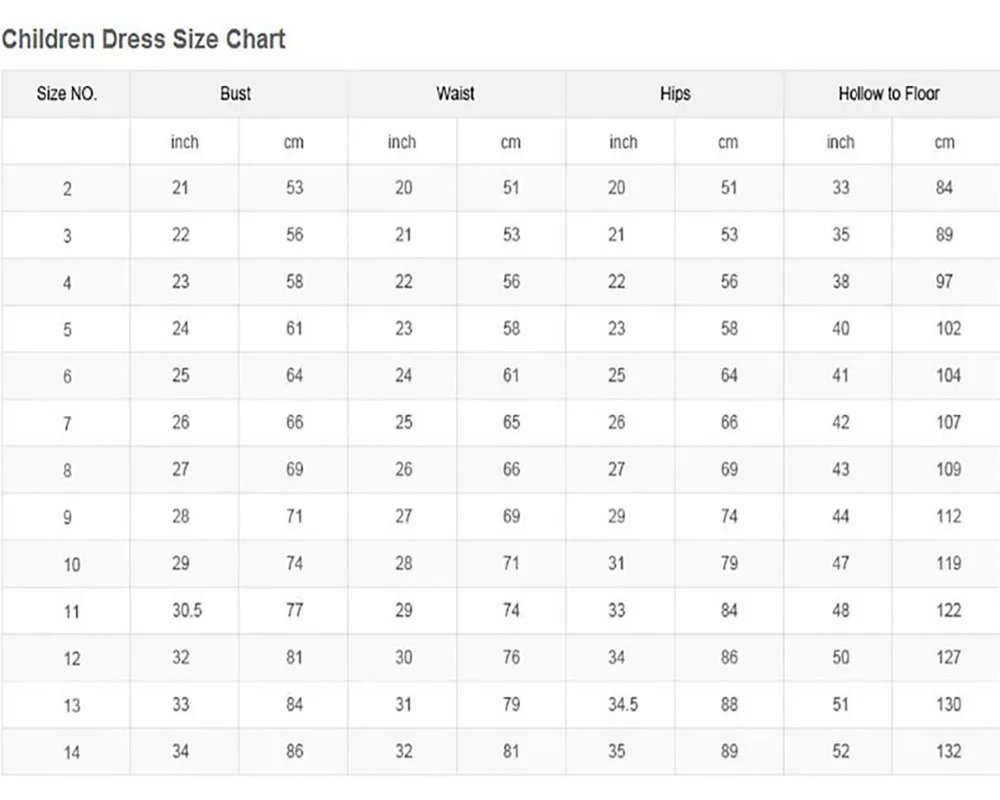The width and height of the screenshot is (1000, 800).
Task: Select the Size NO. column header
Action: 66,94
